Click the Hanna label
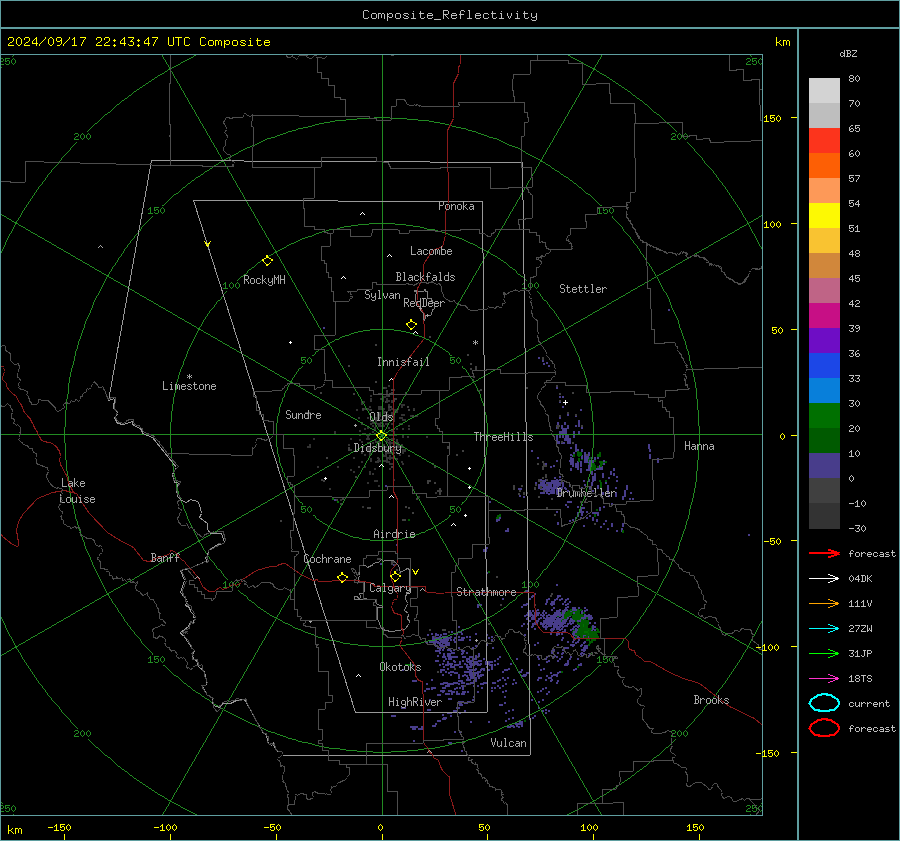 click(699, 446)
